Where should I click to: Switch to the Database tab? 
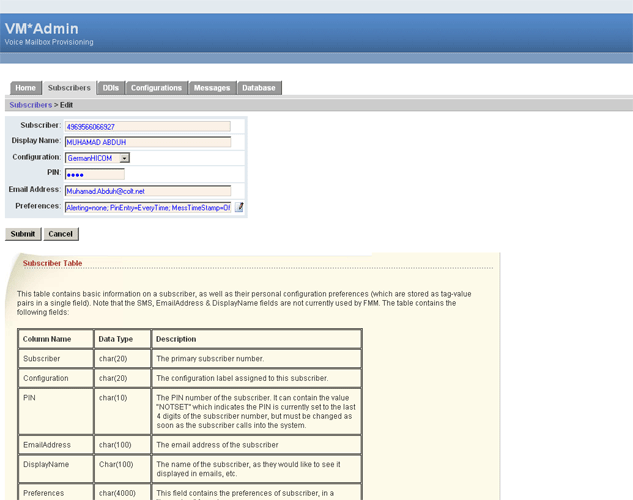[259, 88]
